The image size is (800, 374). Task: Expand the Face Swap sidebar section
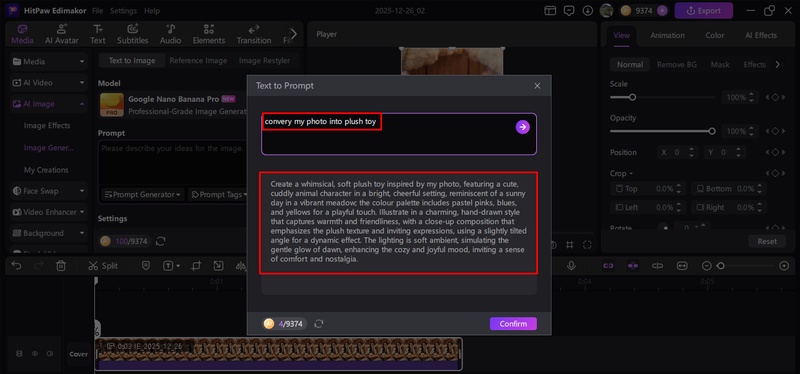[48, 191]
